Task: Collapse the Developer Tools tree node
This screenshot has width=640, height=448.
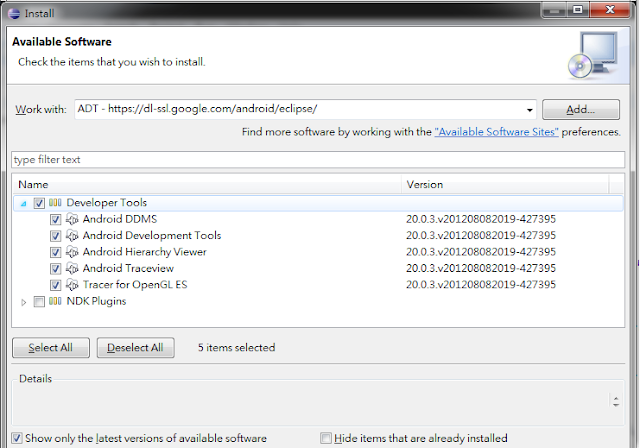Action: [24, 203]
